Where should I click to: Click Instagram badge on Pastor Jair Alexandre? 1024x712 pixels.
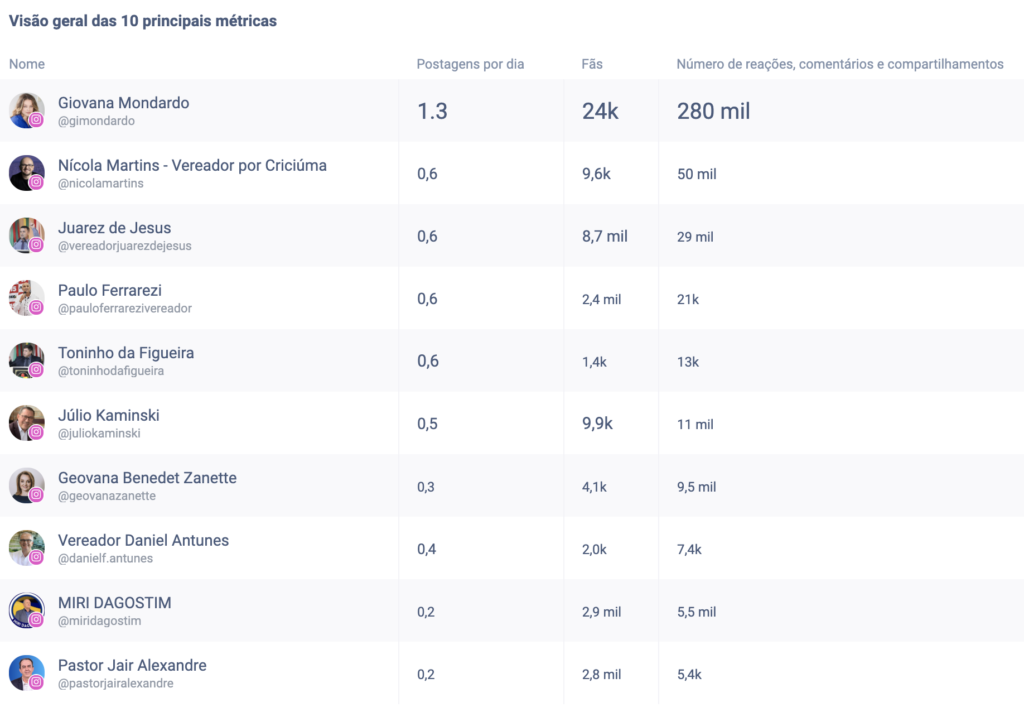(x=36, y=682)
